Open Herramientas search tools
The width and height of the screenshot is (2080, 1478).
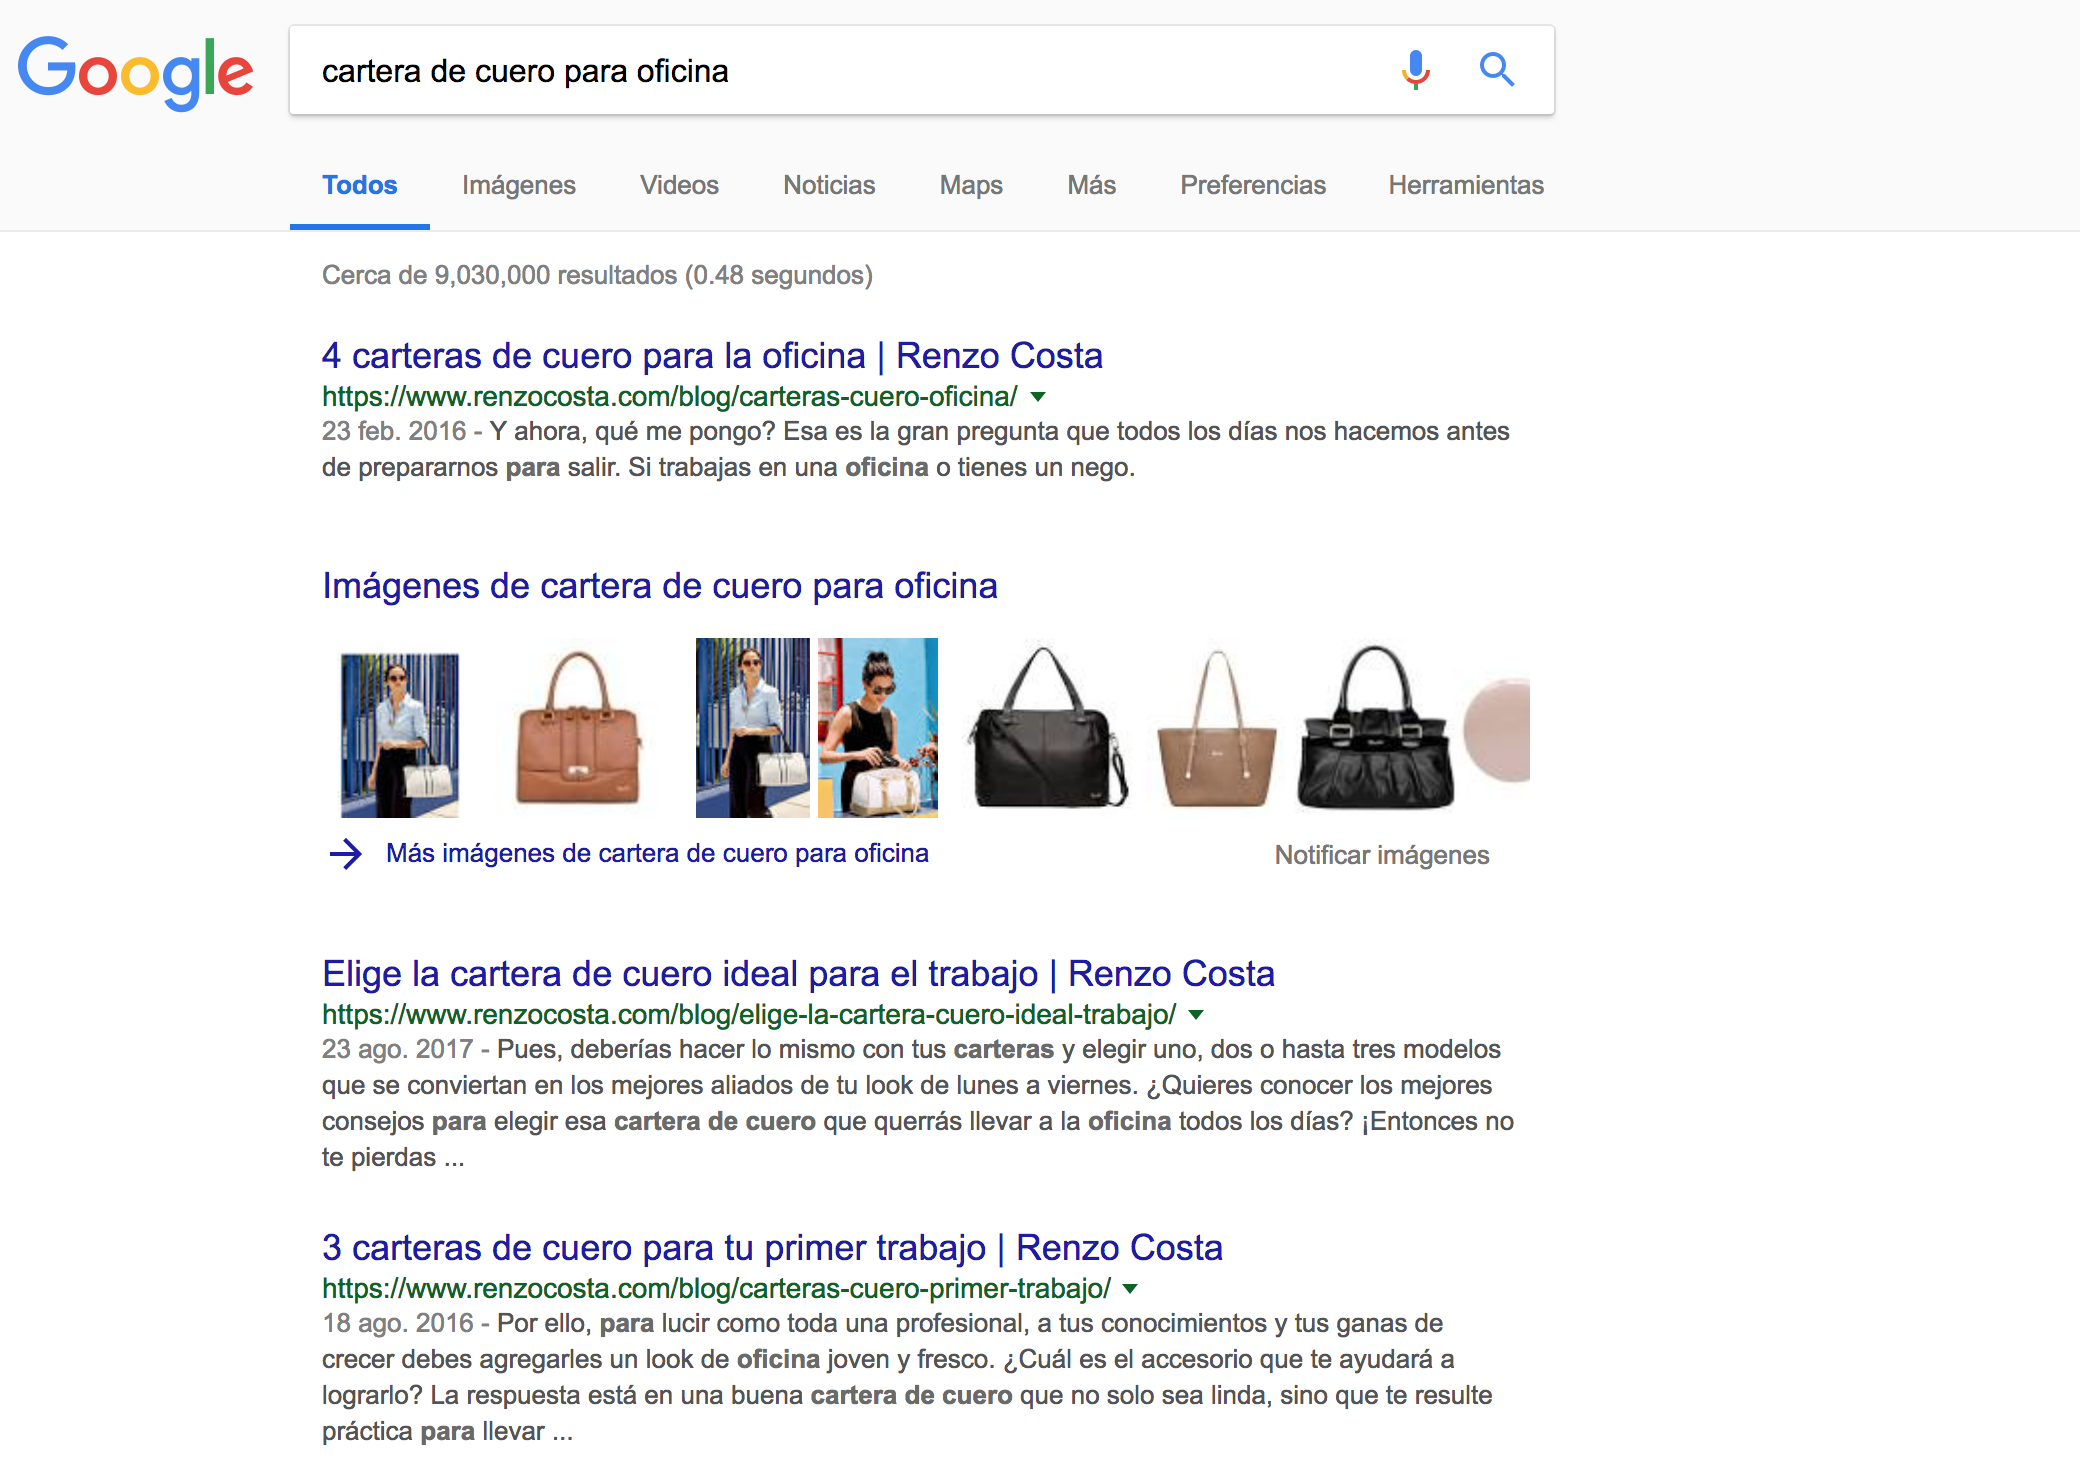(x=1466, y=185)
